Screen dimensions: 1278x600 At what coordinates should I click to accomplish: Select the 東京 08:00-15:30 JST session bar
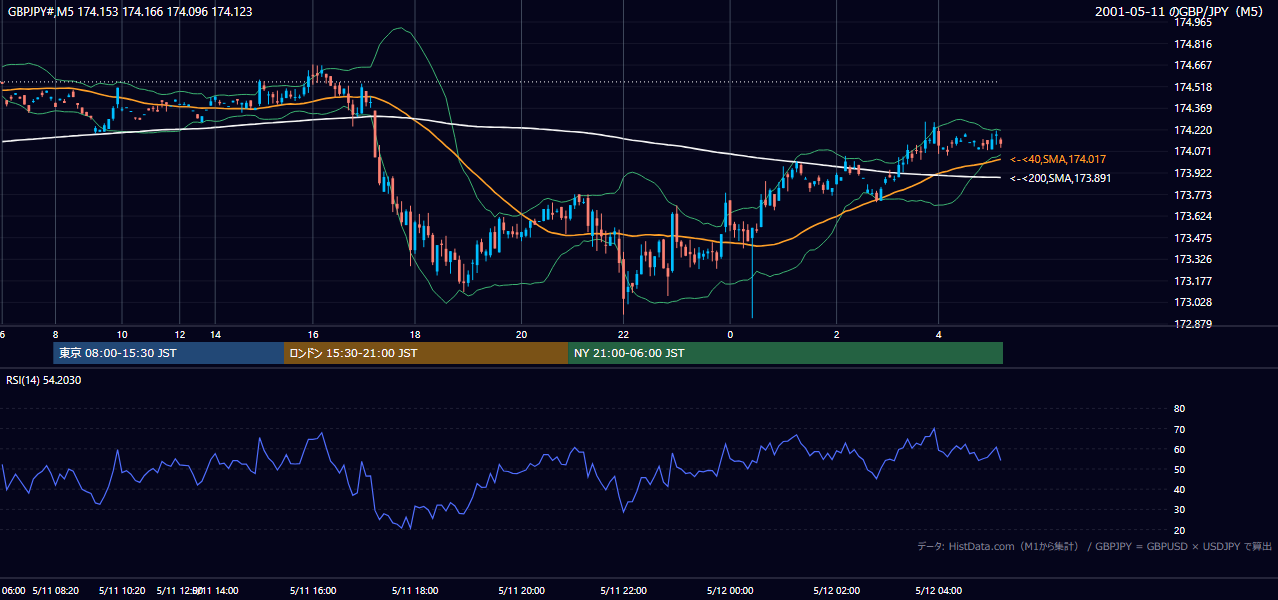pos(168,353)
